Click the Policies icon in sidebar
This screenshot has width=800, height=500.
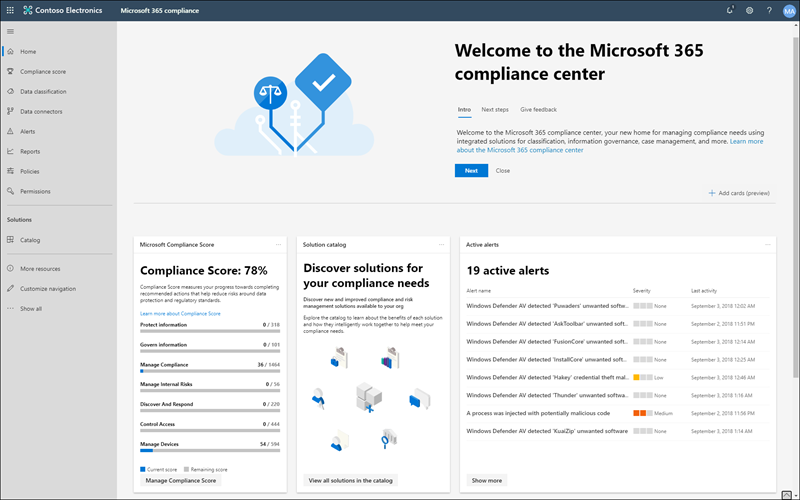tap(10, 171)
